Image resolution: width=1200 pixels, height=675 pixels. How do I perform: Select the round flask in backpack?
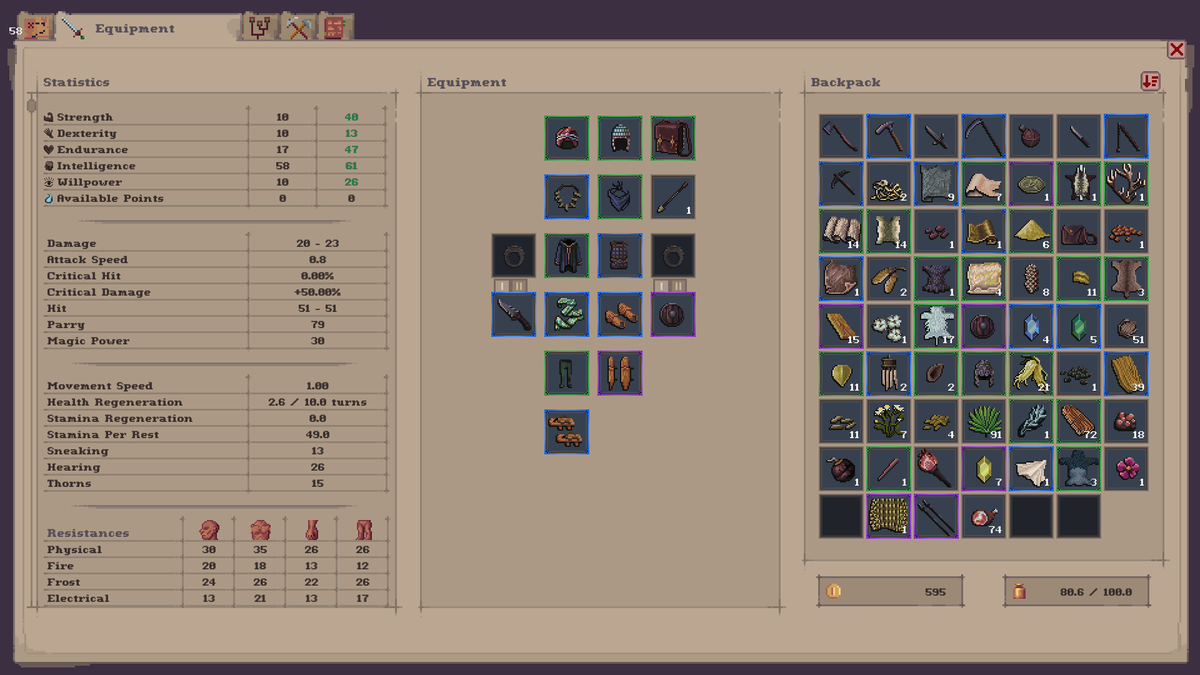click(x=1031, y=136)
